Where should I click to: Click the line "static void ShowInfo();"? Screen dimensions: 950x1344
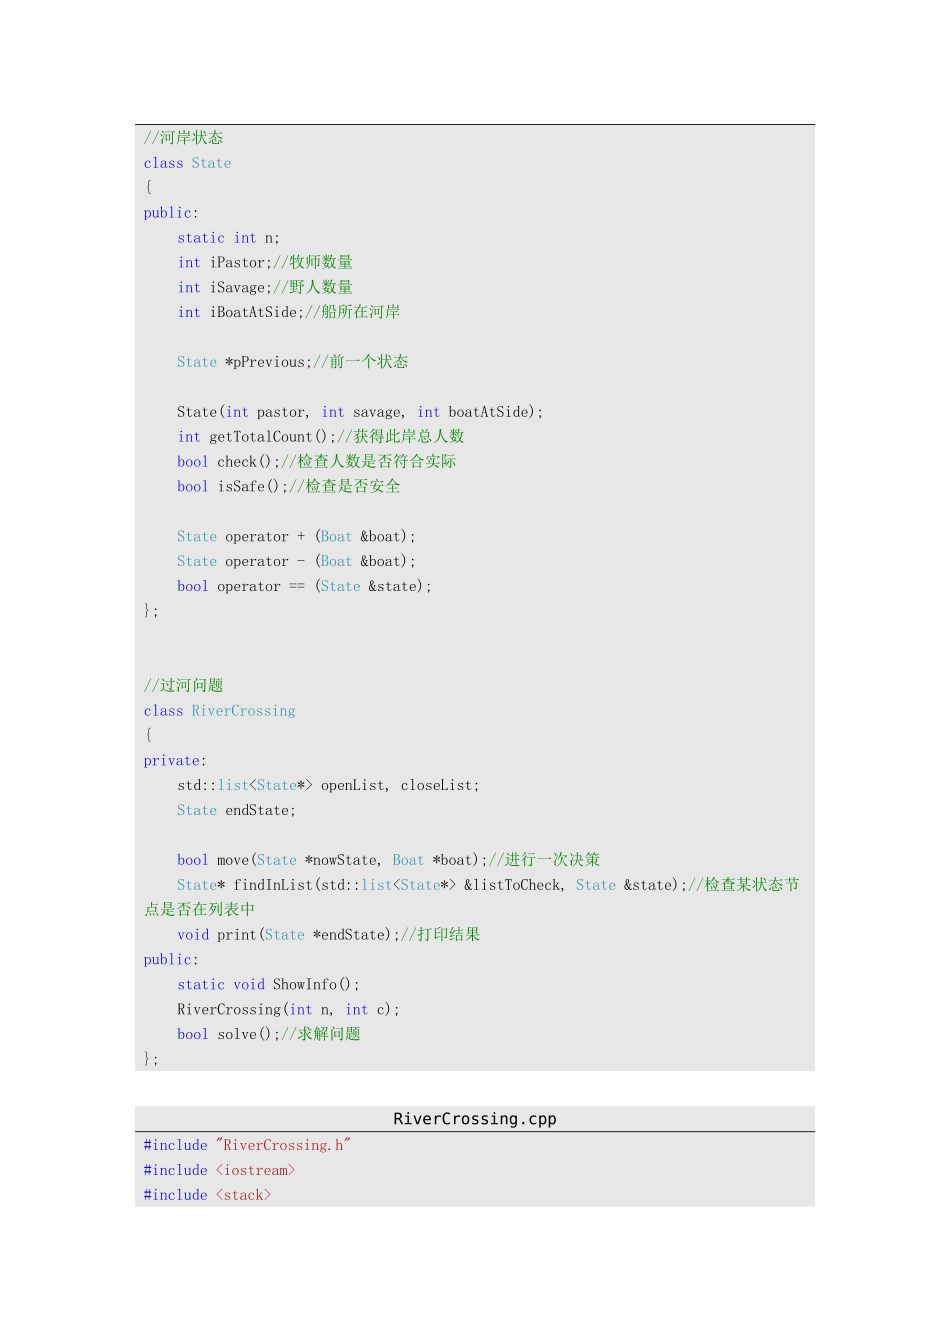[x=268, y=985]
